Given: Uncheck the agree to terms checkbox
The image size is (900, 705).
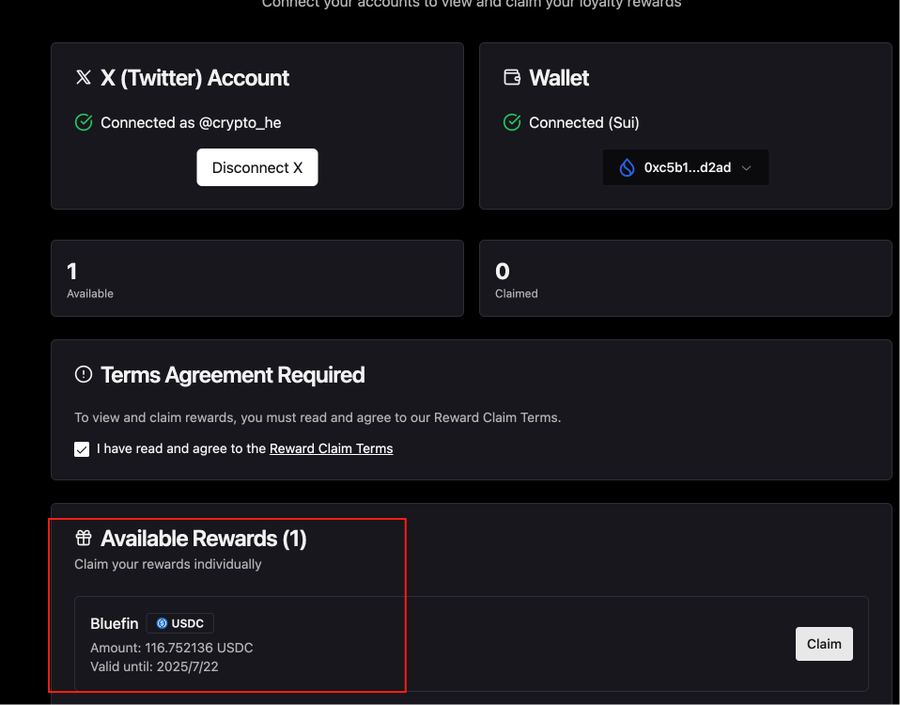Looking at the screenshot, I should pos(82,449).
